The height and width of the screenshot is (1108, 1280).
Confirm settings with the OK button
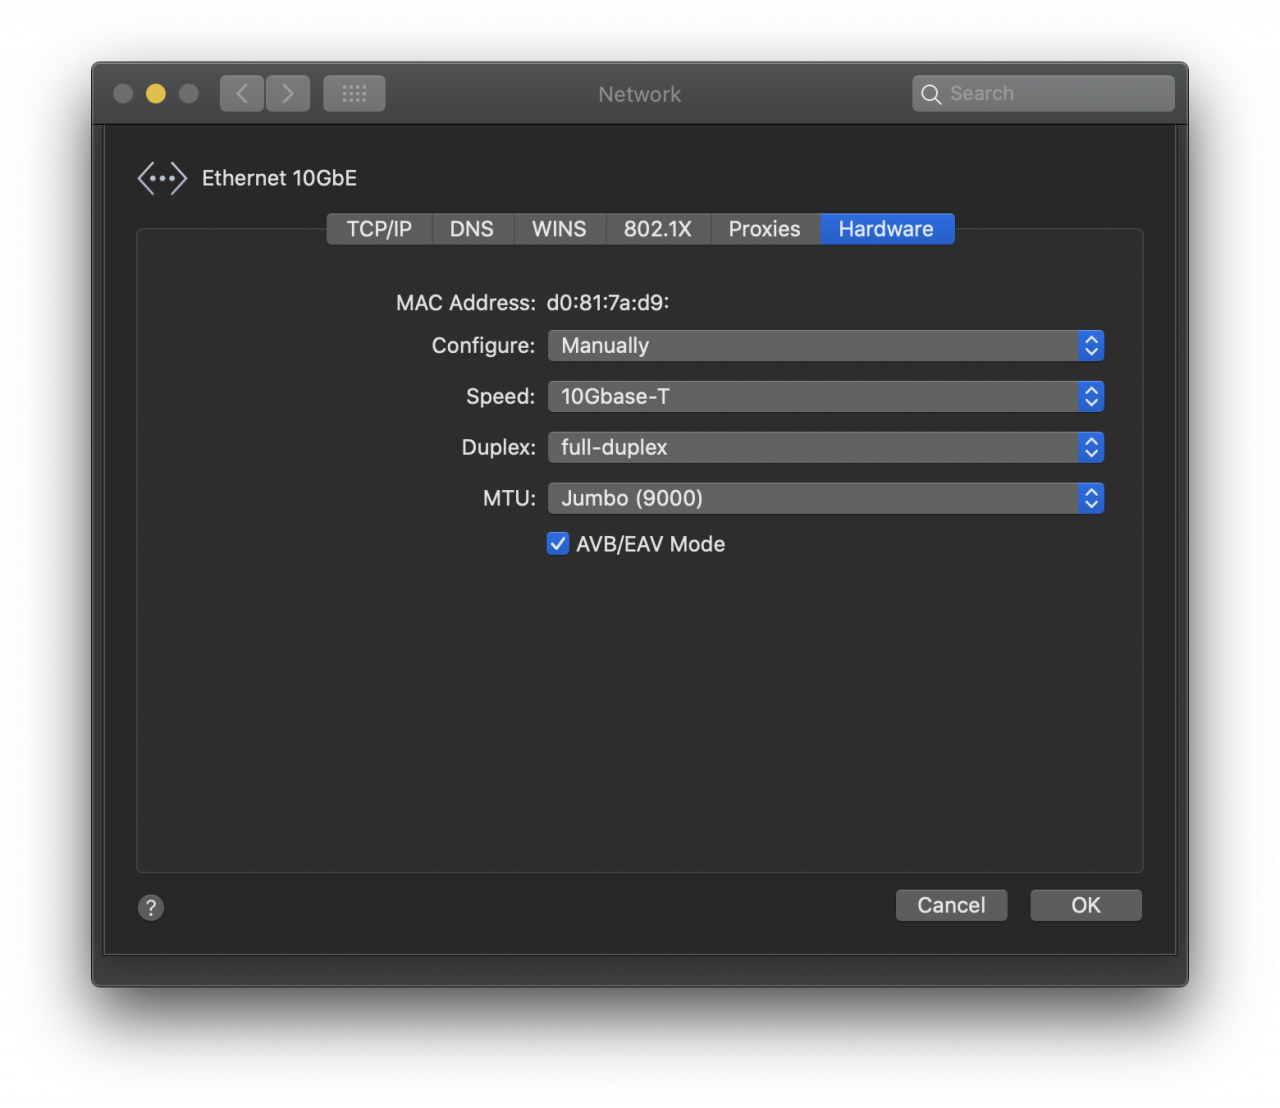(1086, 905)
